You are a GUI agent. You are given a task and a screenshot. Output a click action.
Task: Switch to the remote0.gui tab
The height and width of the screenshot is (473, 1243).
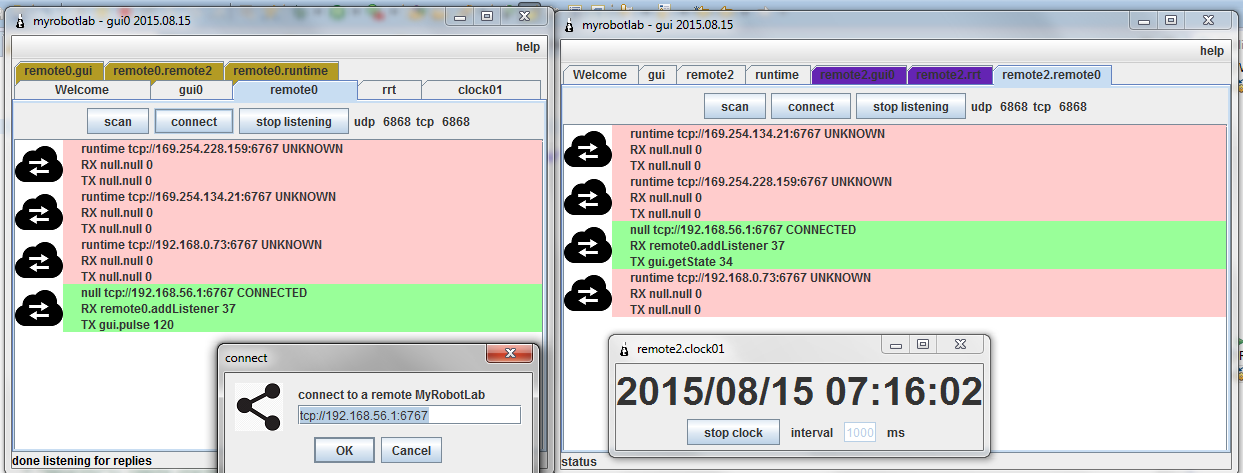tap(59, 71)
